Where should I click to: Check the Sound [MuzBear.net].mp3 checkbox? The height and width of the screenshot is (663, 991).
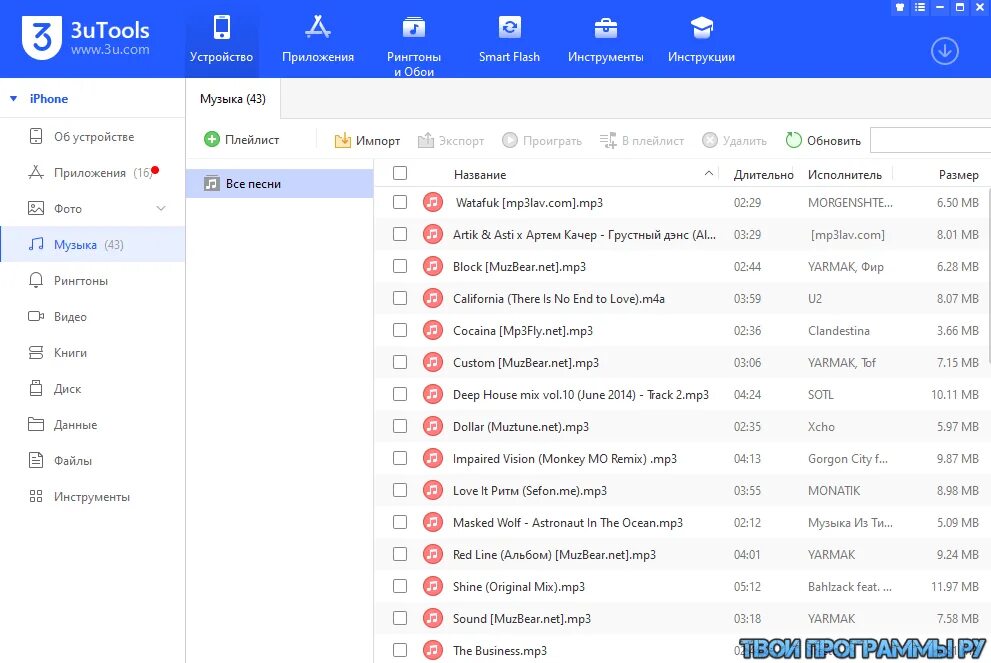(400, 618)
